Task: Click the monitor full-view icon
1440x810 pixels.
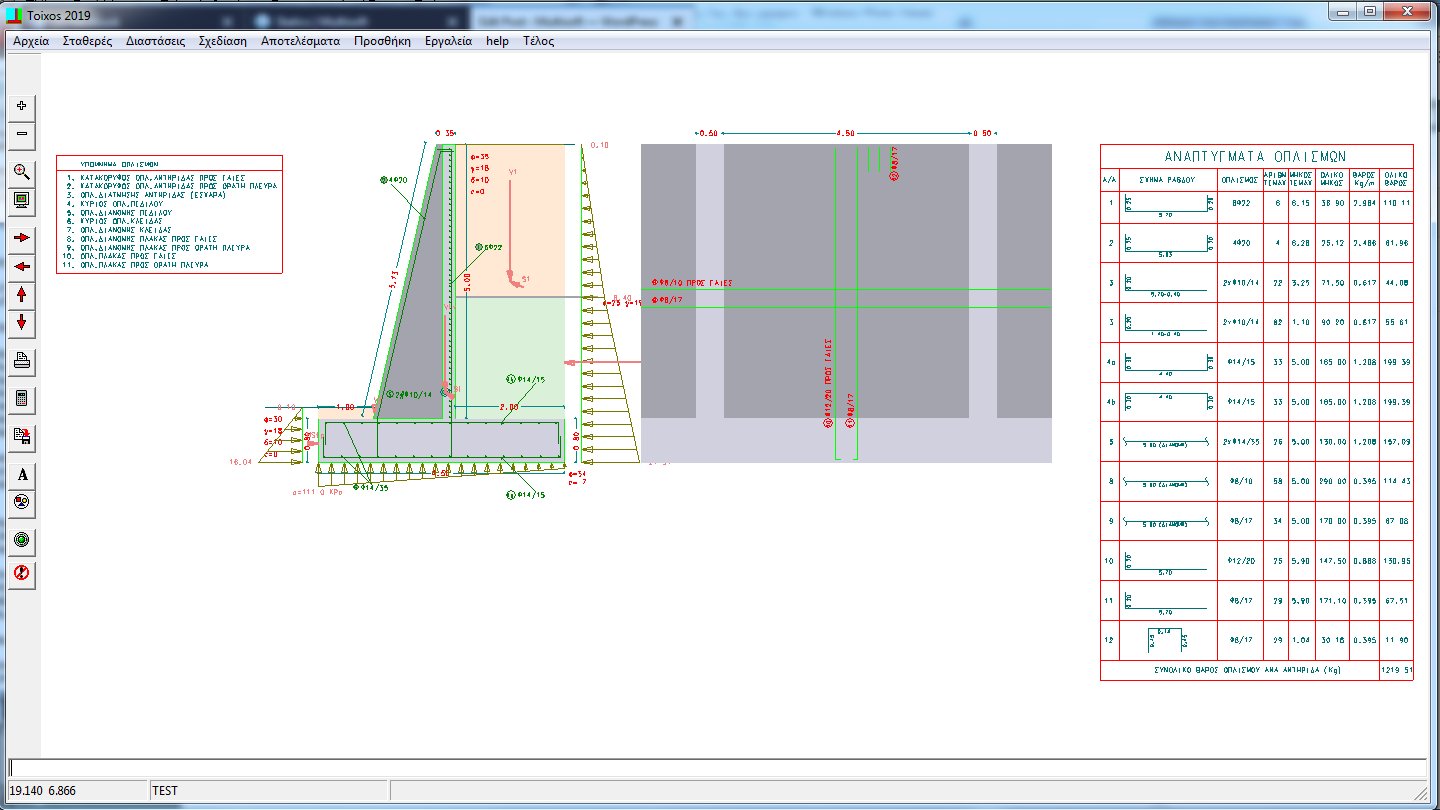Action: [x=22, y=200]
